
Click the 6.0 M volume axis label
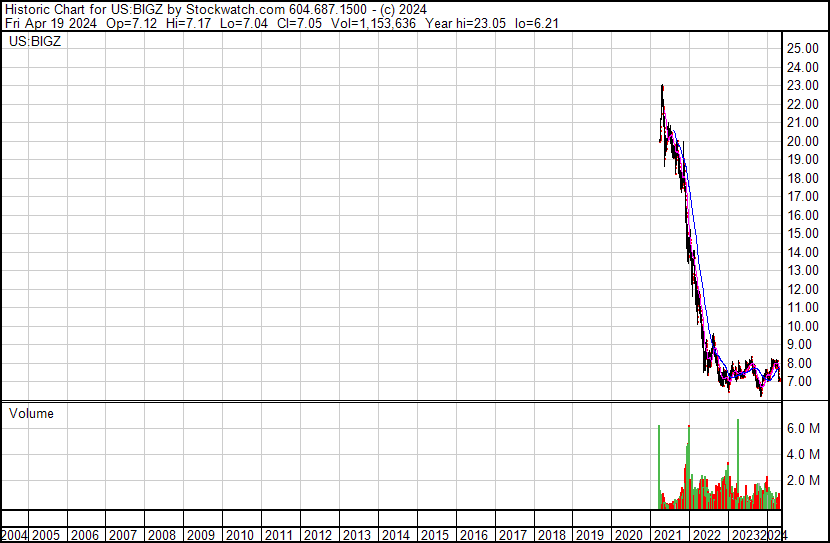[x=803, y=428]
